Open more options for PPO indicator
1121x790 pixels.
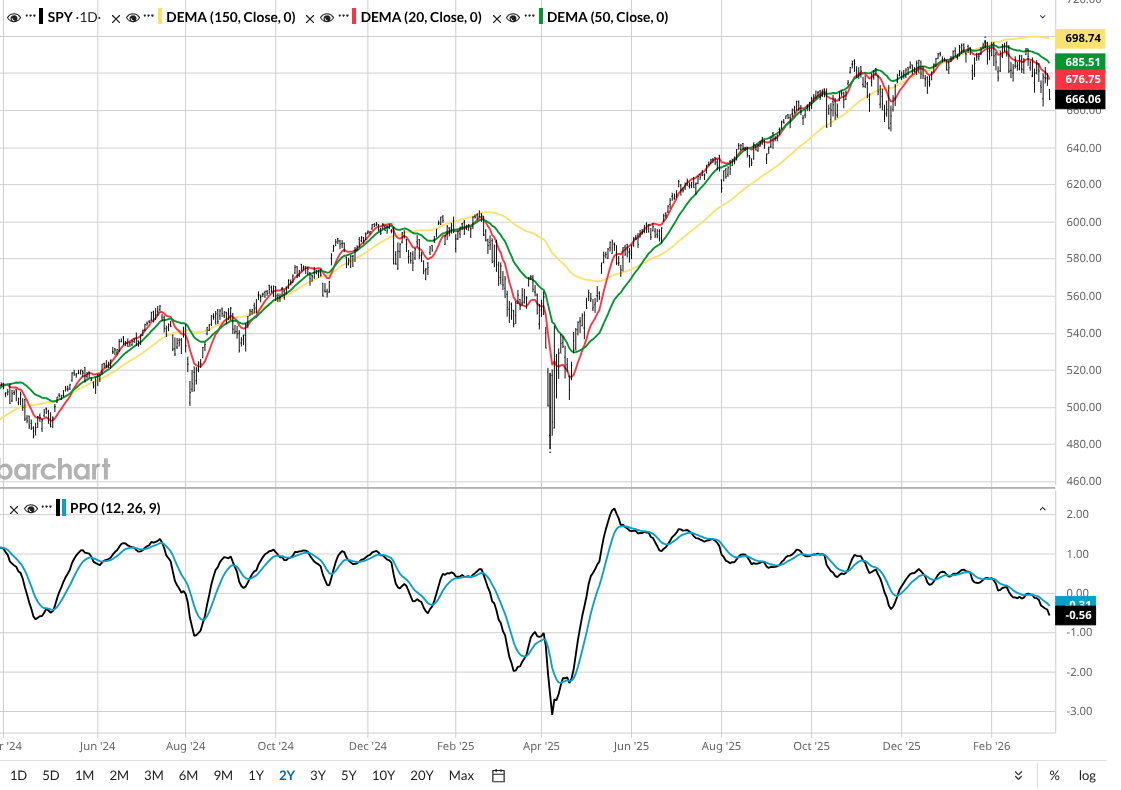(47, 507)
